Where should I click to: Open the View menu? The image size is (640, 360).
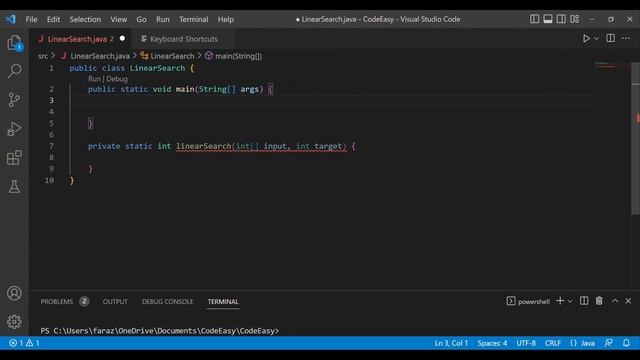tap(118, 19)
